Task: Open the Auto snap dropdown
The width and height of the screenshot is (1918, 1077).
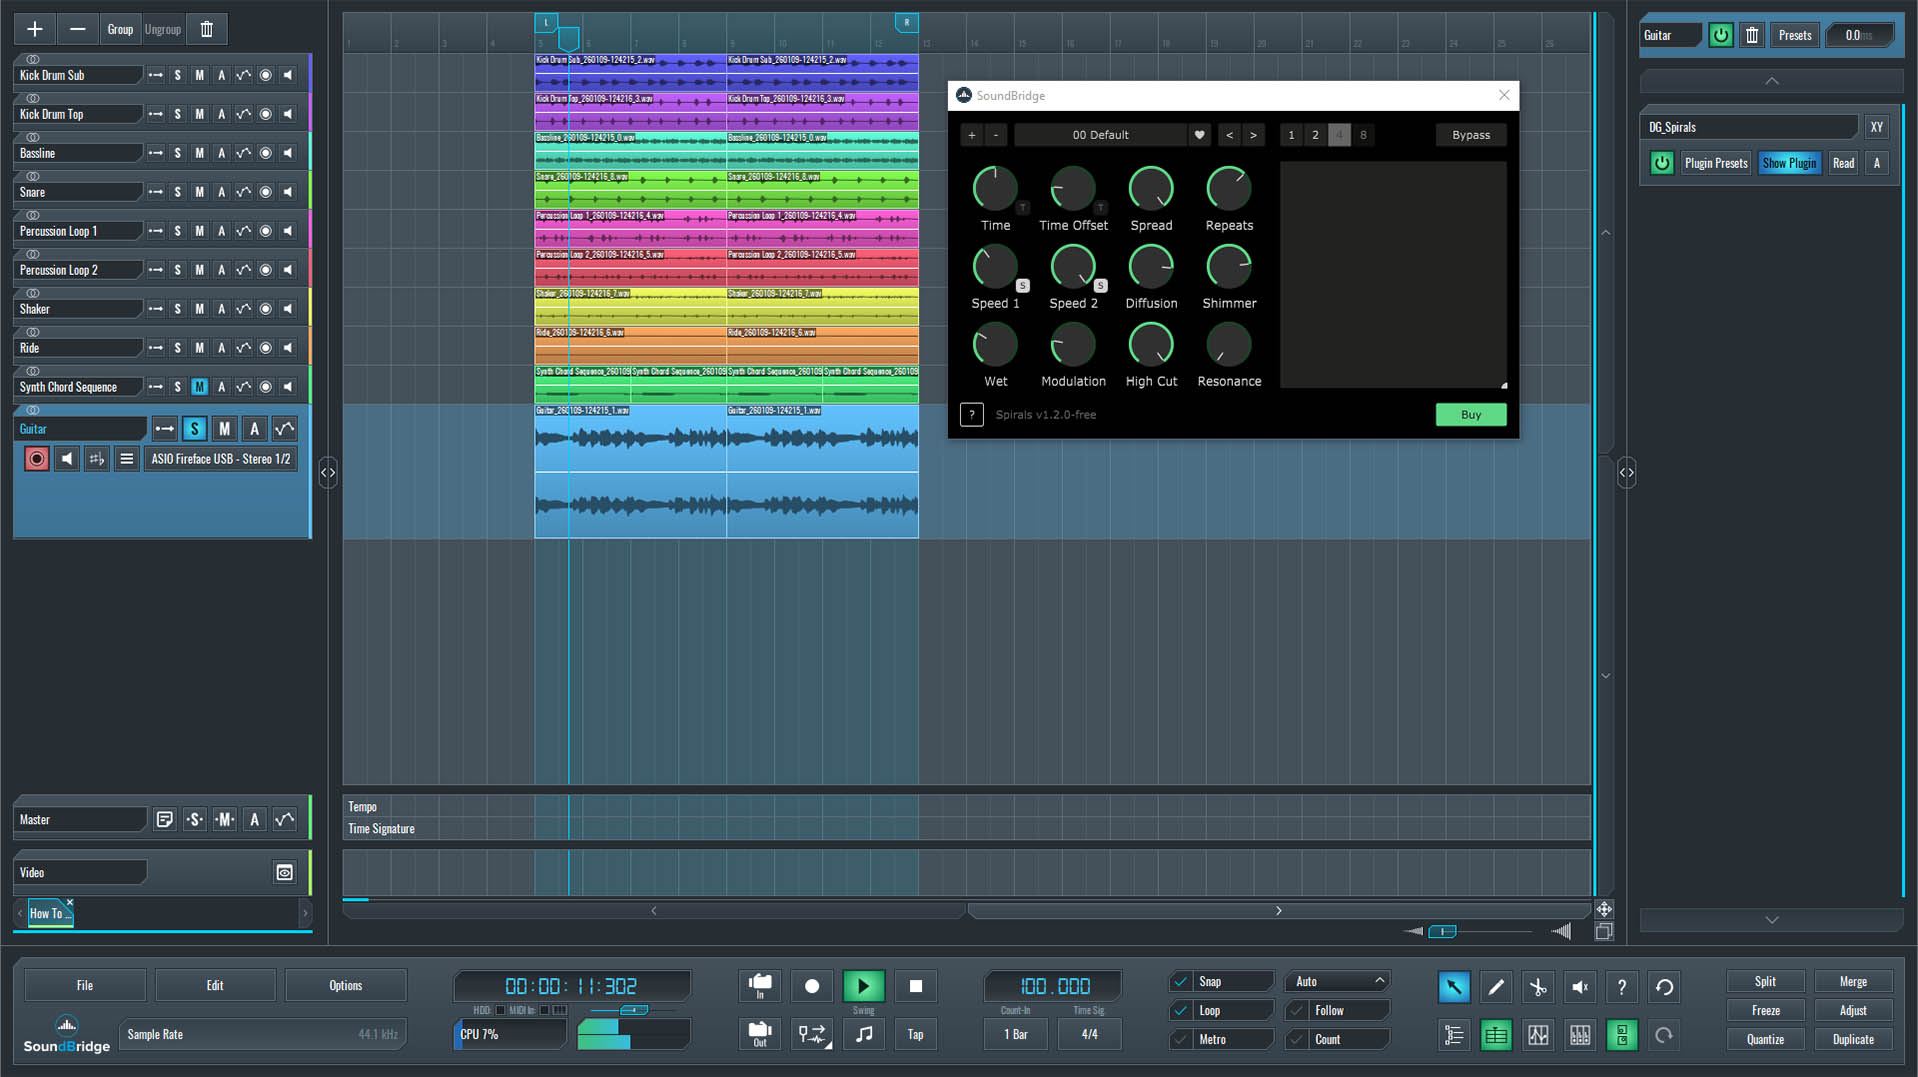Action: pyautogui.click(x=1338, y=982)
